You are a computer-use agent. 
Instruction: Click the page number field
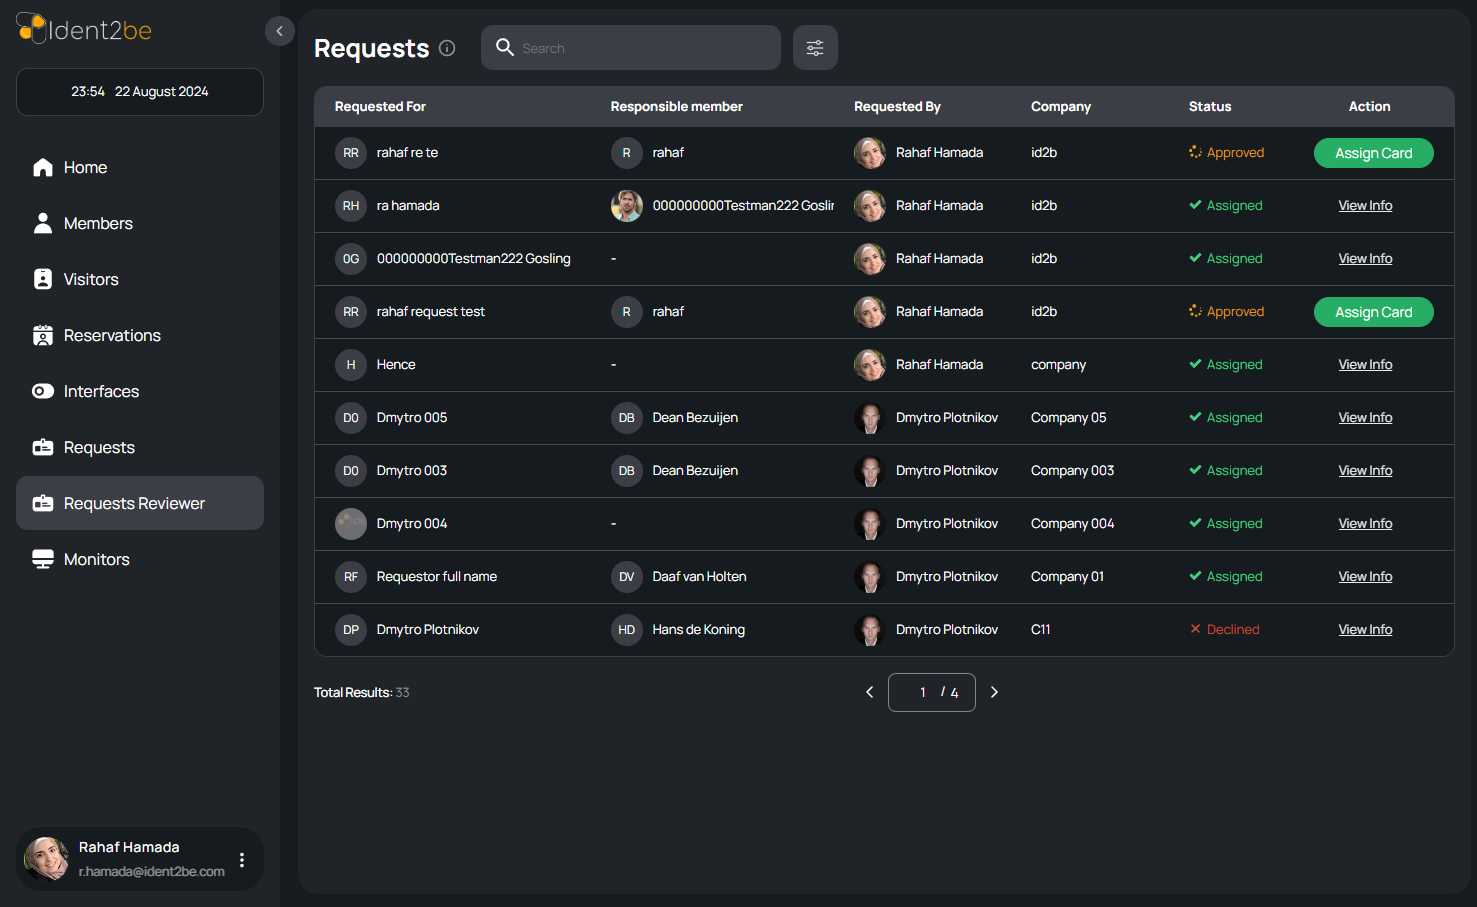pos(931,692)
